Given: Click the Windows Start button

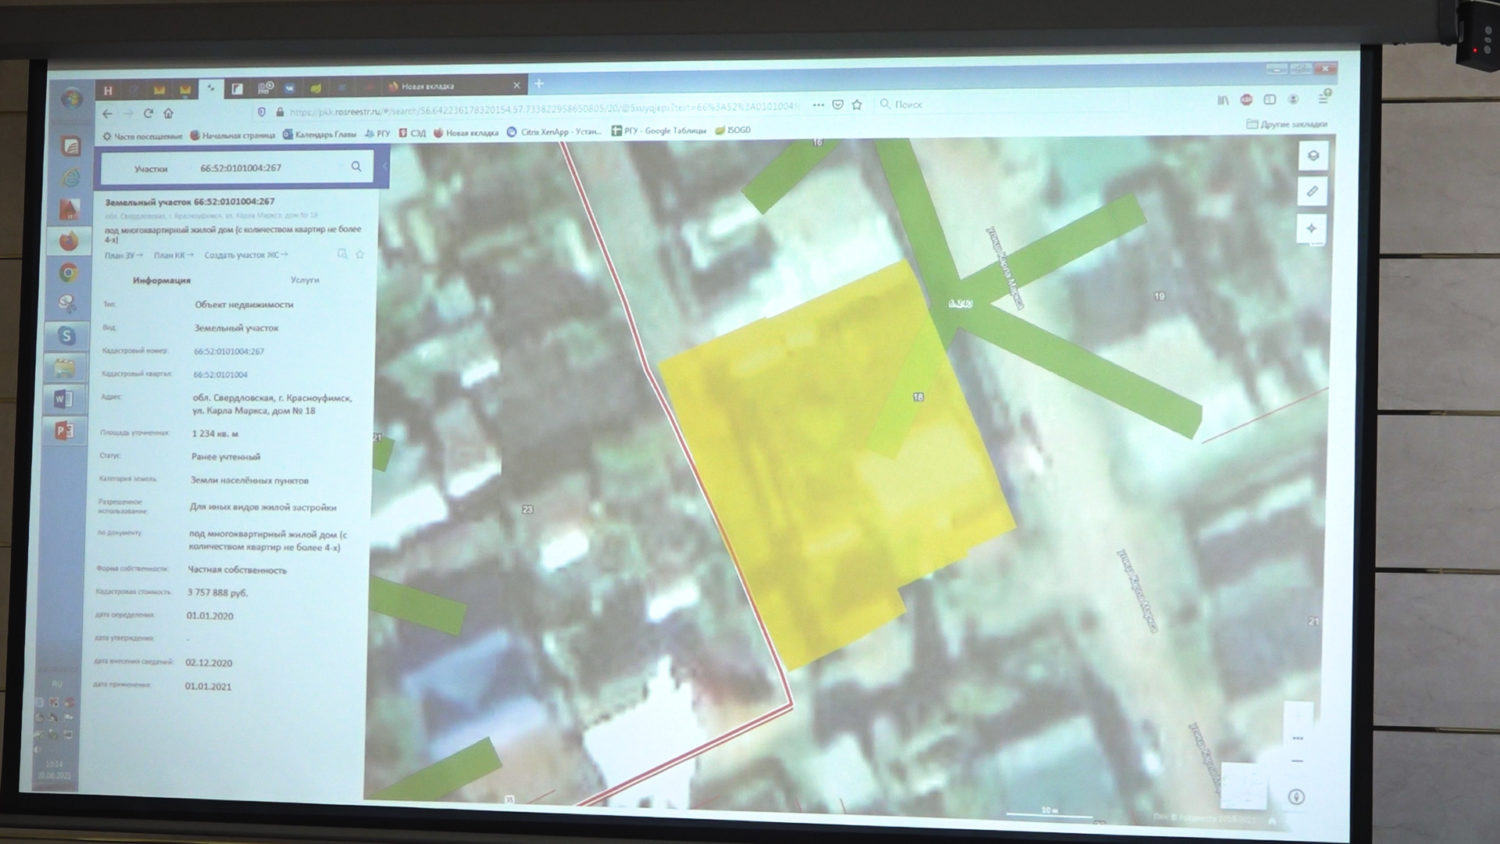Looking at the screenshot, I should [x=71, y=99].
